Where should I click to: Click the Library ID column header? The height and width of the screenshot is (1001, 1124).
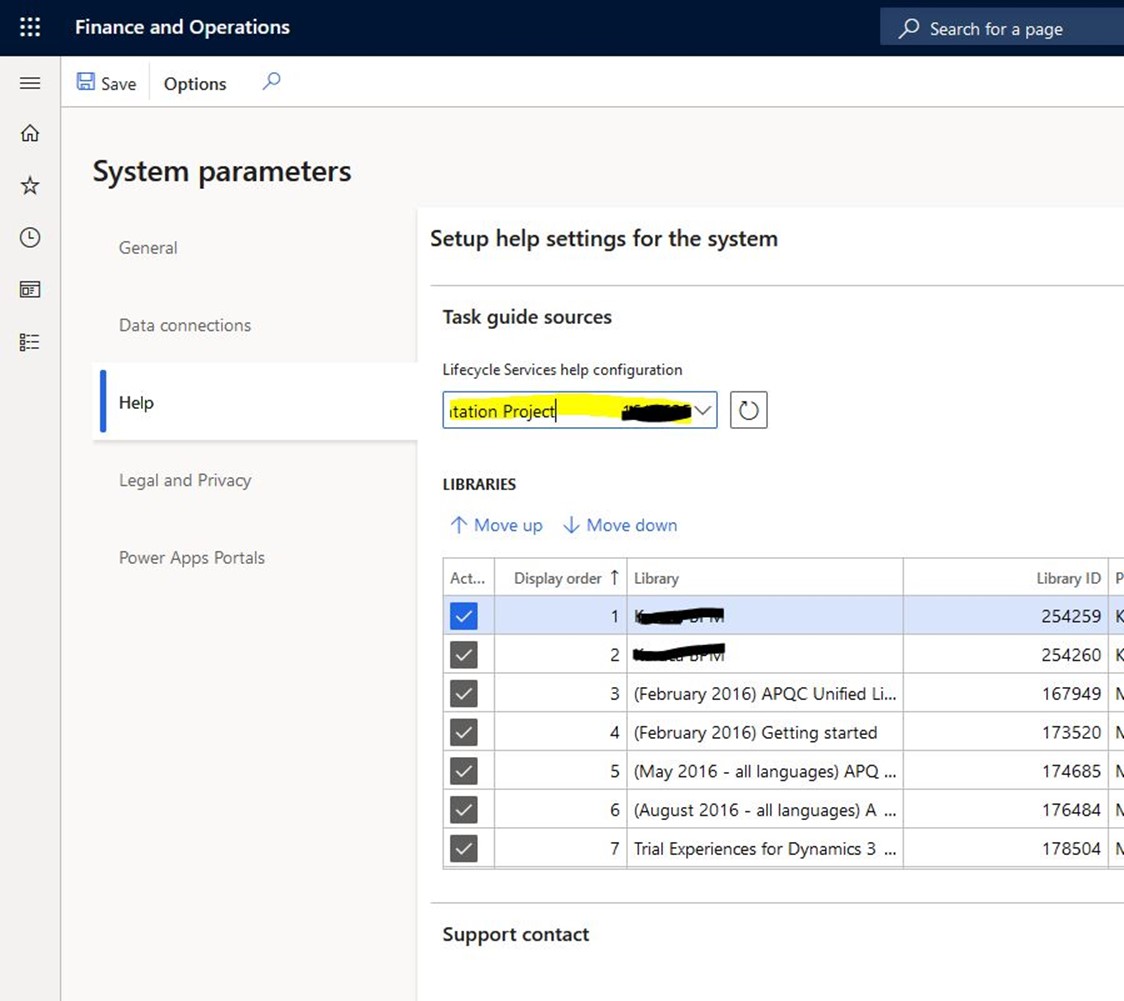coord(1006,578)
